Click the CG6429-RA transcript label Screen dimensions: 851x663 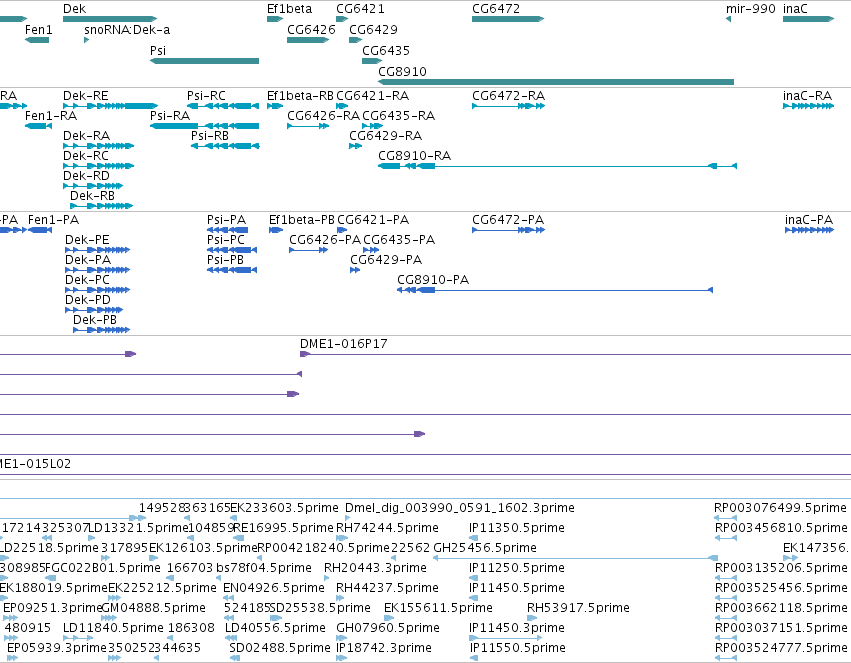point(385,136)
